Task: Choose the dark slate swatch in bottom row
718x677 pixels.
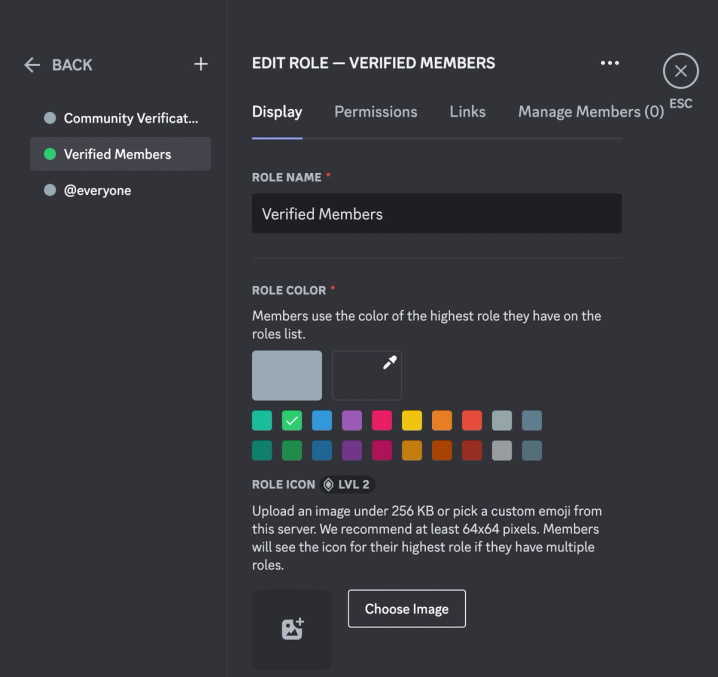Action: (532, 451)
